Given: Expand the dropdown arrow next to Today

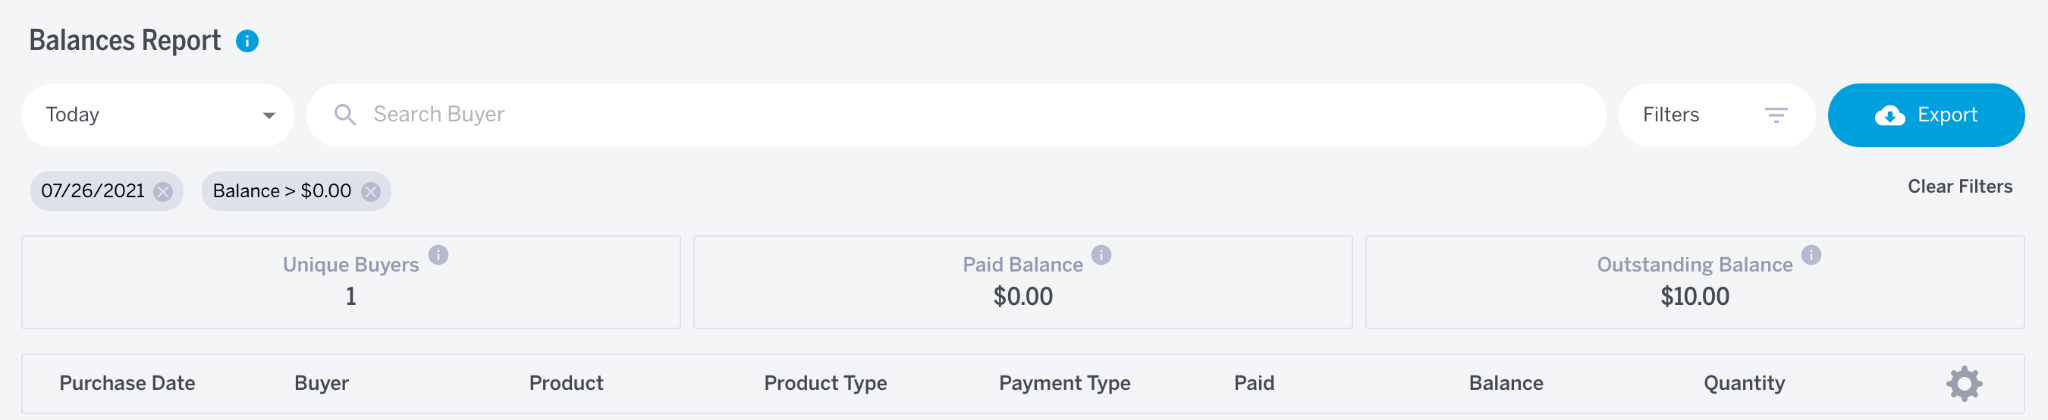Looking at the screenshot, I should [x=269, y=116].
